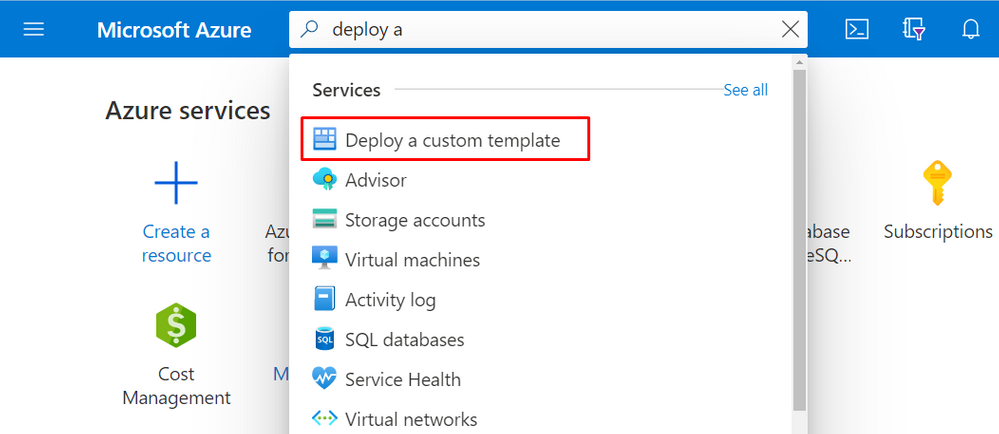
Task: Click the Virtual machines service icon
Action: pos(326,260)
